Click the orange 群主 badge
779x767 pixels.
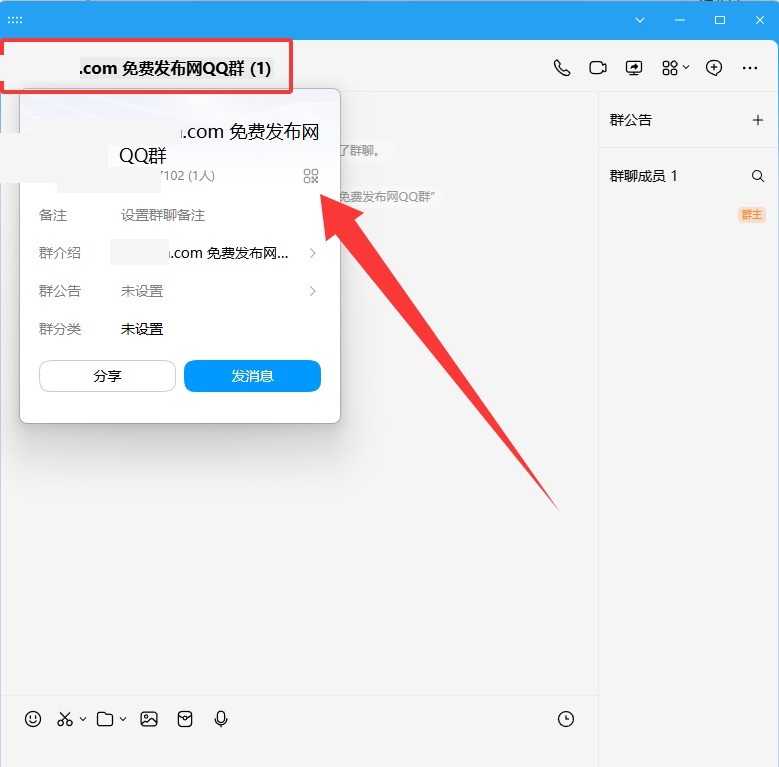coord(752,215)
